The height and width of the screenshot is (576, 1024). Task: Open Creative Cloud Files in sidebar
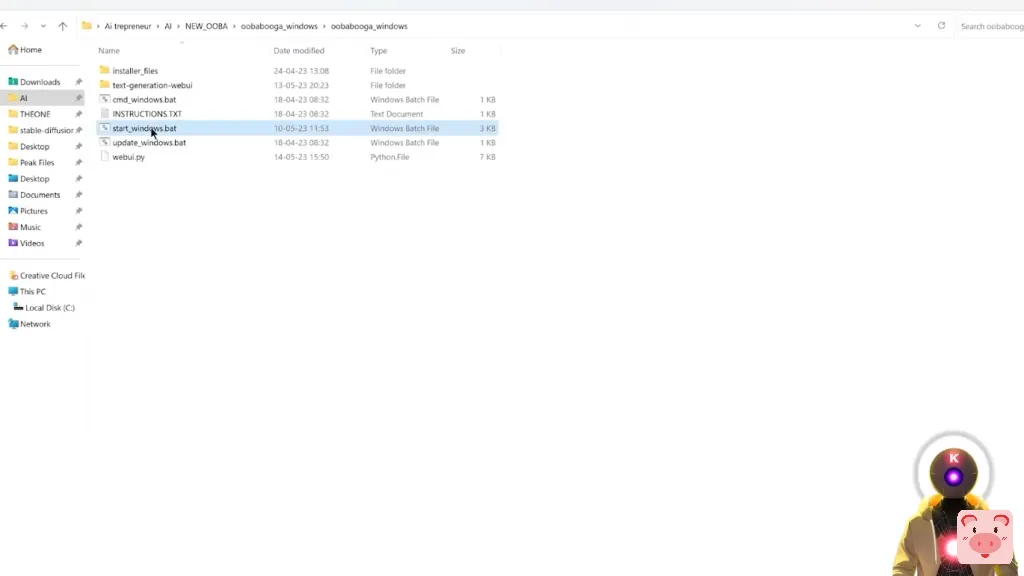tap(52, 276)
